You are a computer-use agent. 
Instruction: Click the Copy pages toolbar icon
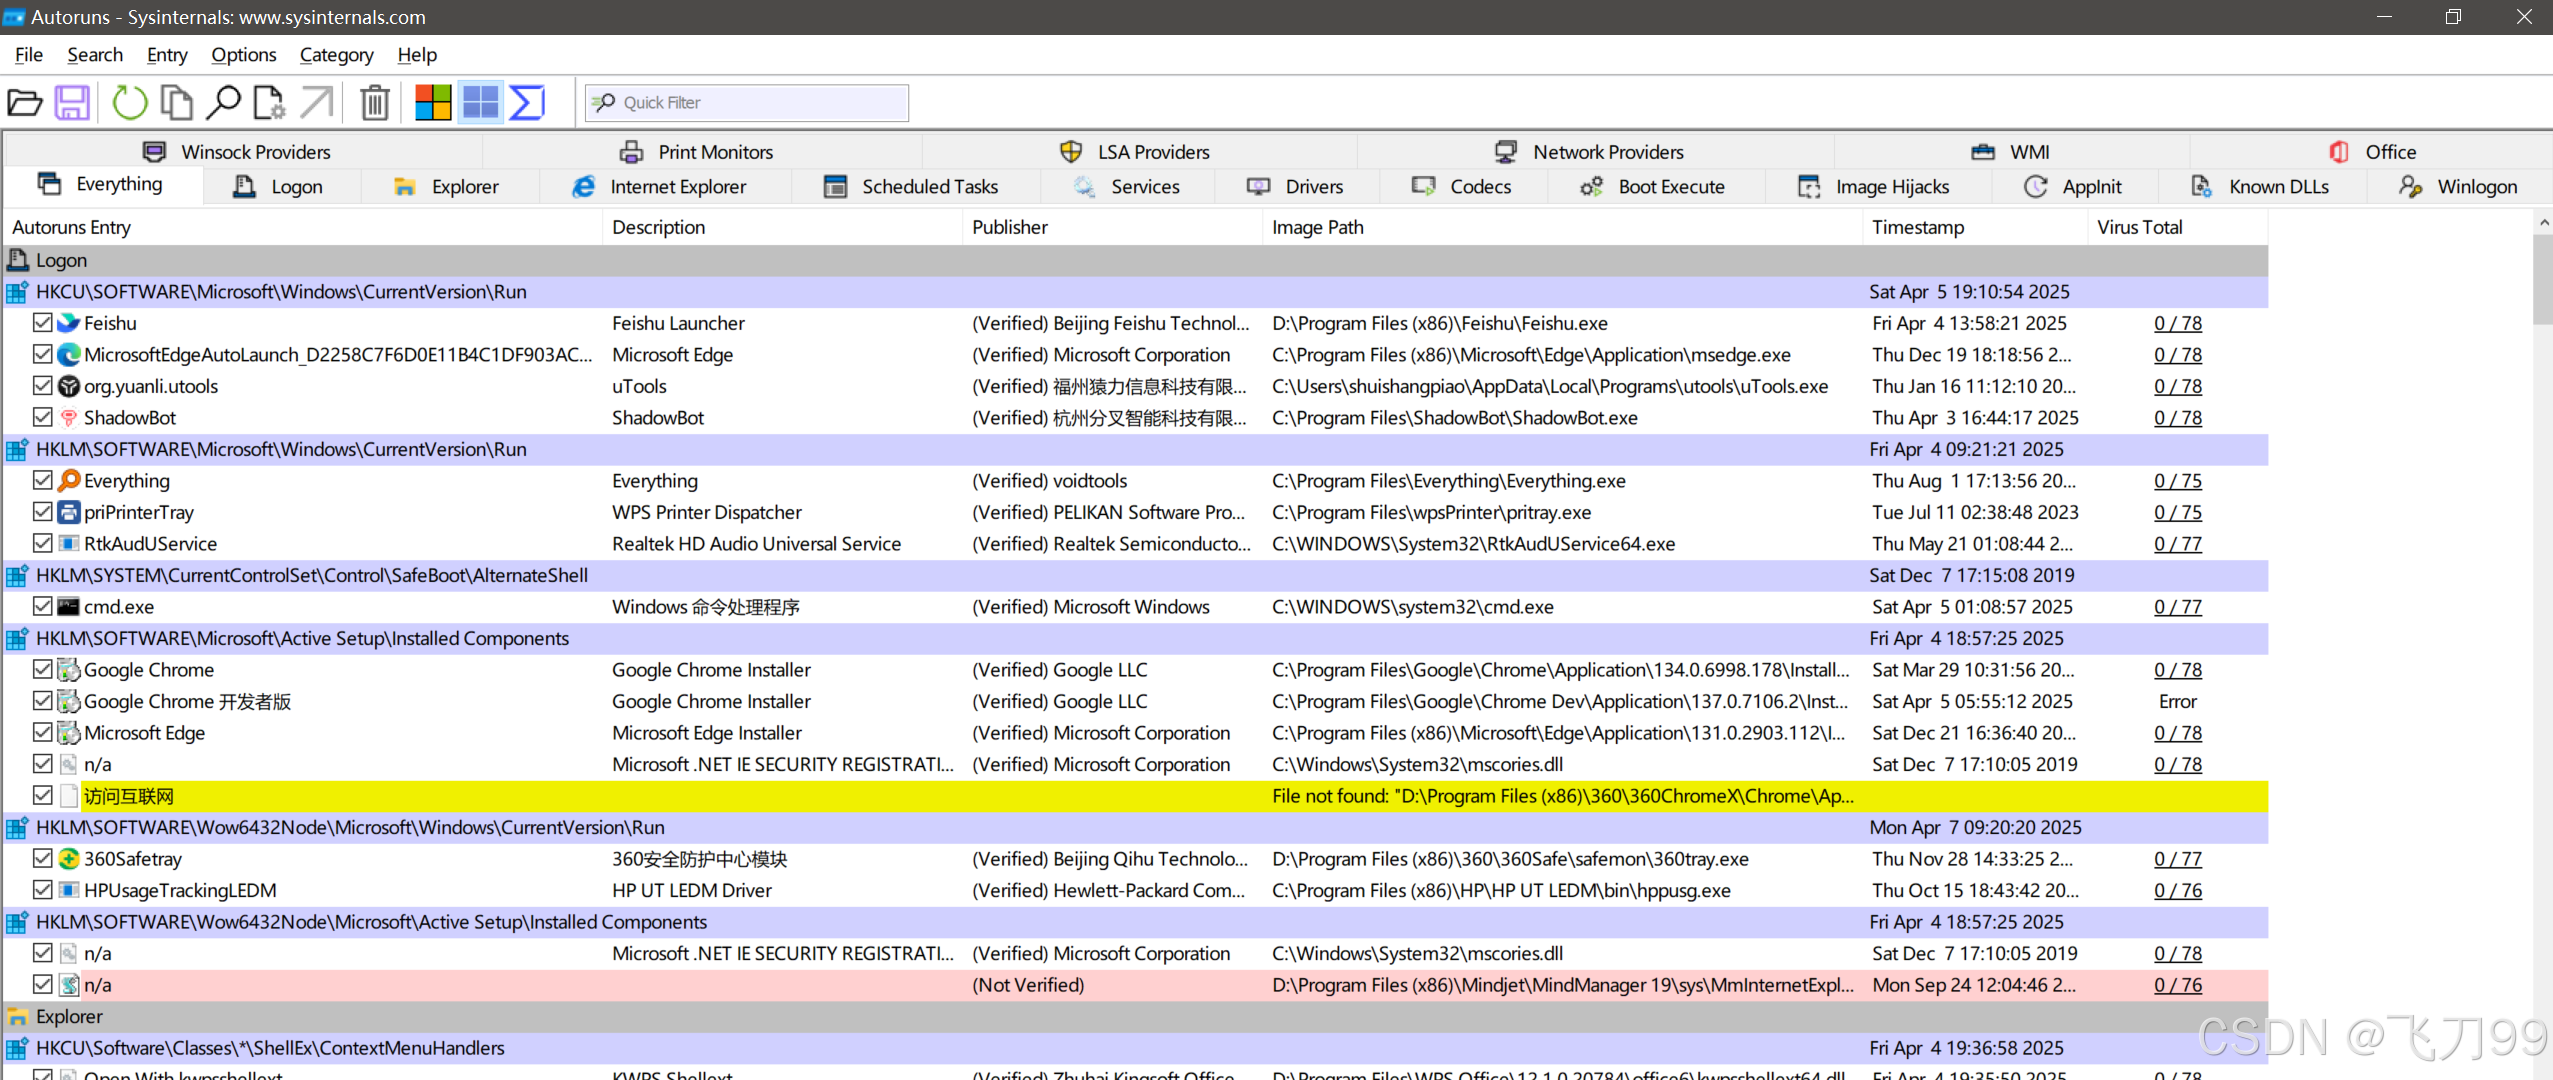tap(177, 102)
